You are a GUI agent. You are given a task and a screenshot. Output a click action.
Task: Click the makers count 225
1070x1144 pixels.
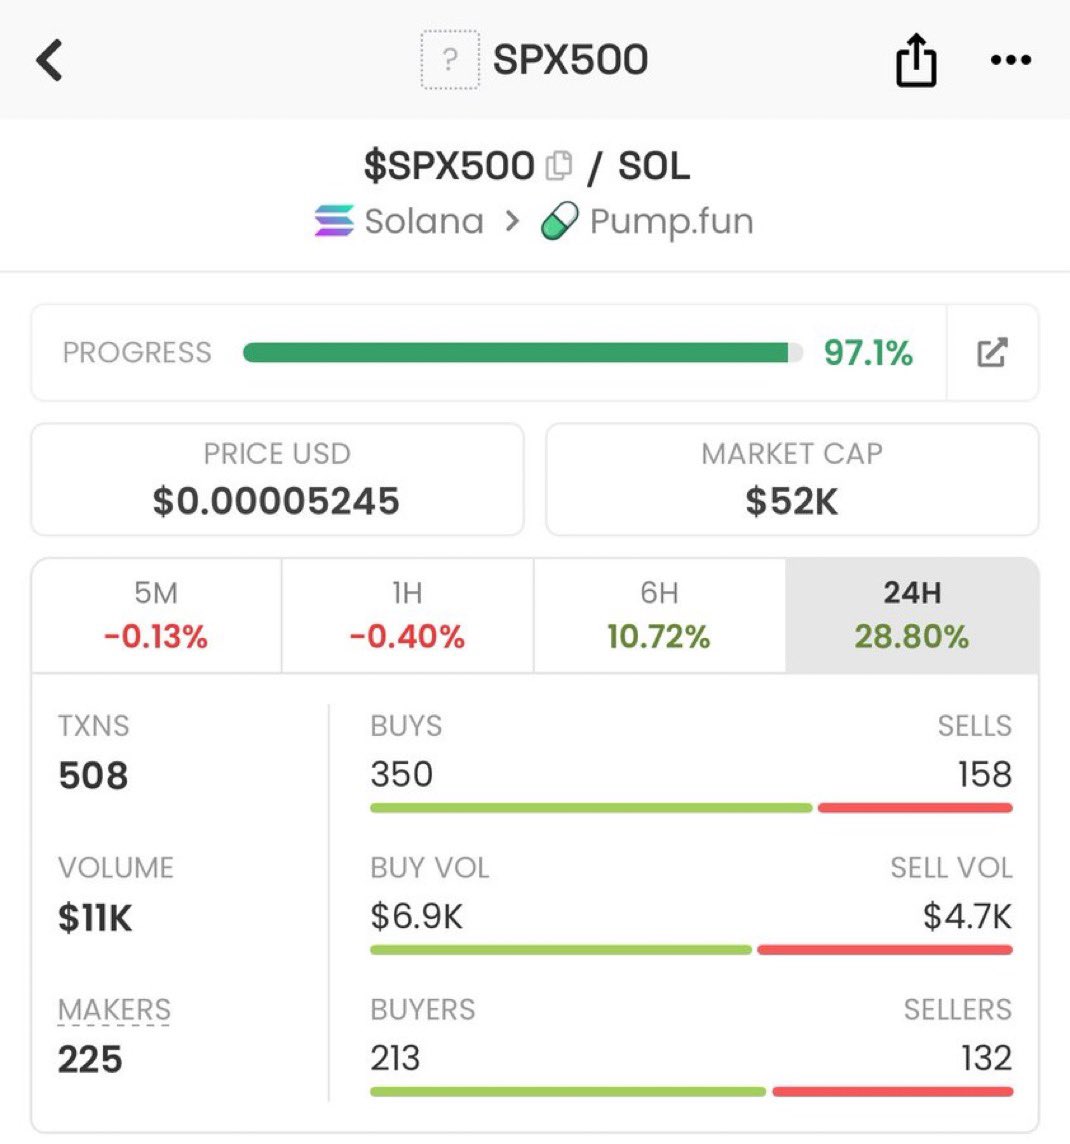coord(90,1059)
